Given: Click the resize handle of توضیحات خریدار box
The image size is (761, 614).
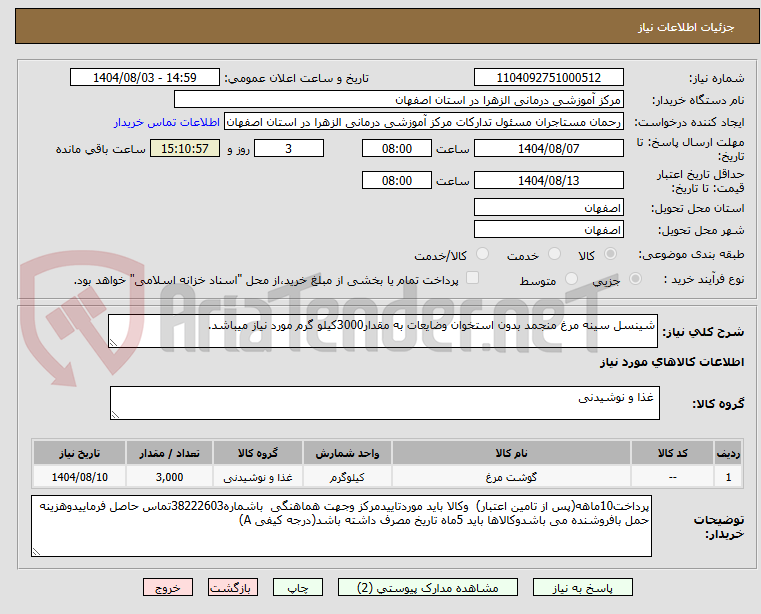Looking at the screenshot, I should [36, 551].
